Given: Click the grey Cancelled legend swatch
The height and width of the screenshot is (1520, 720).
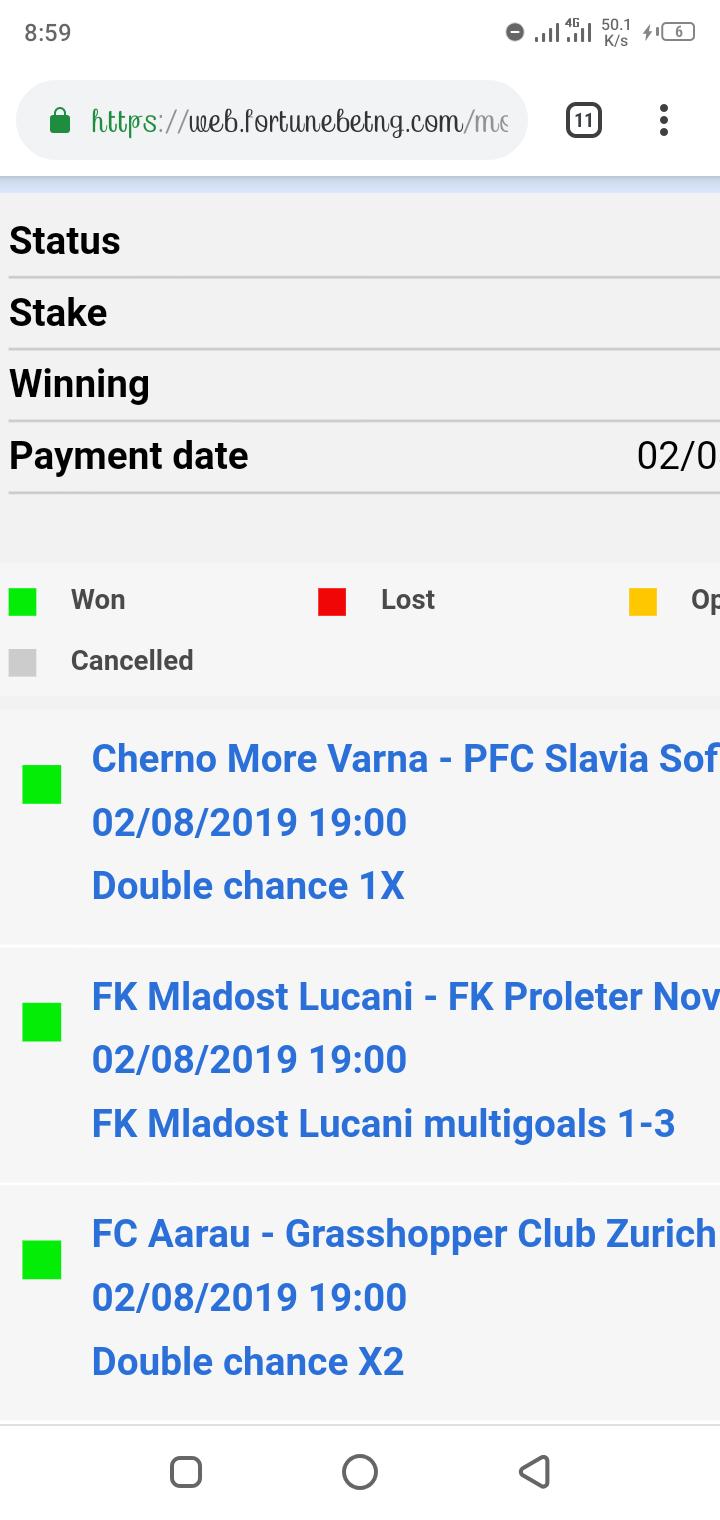Looking at the screenshot, I should click(22, 663).
